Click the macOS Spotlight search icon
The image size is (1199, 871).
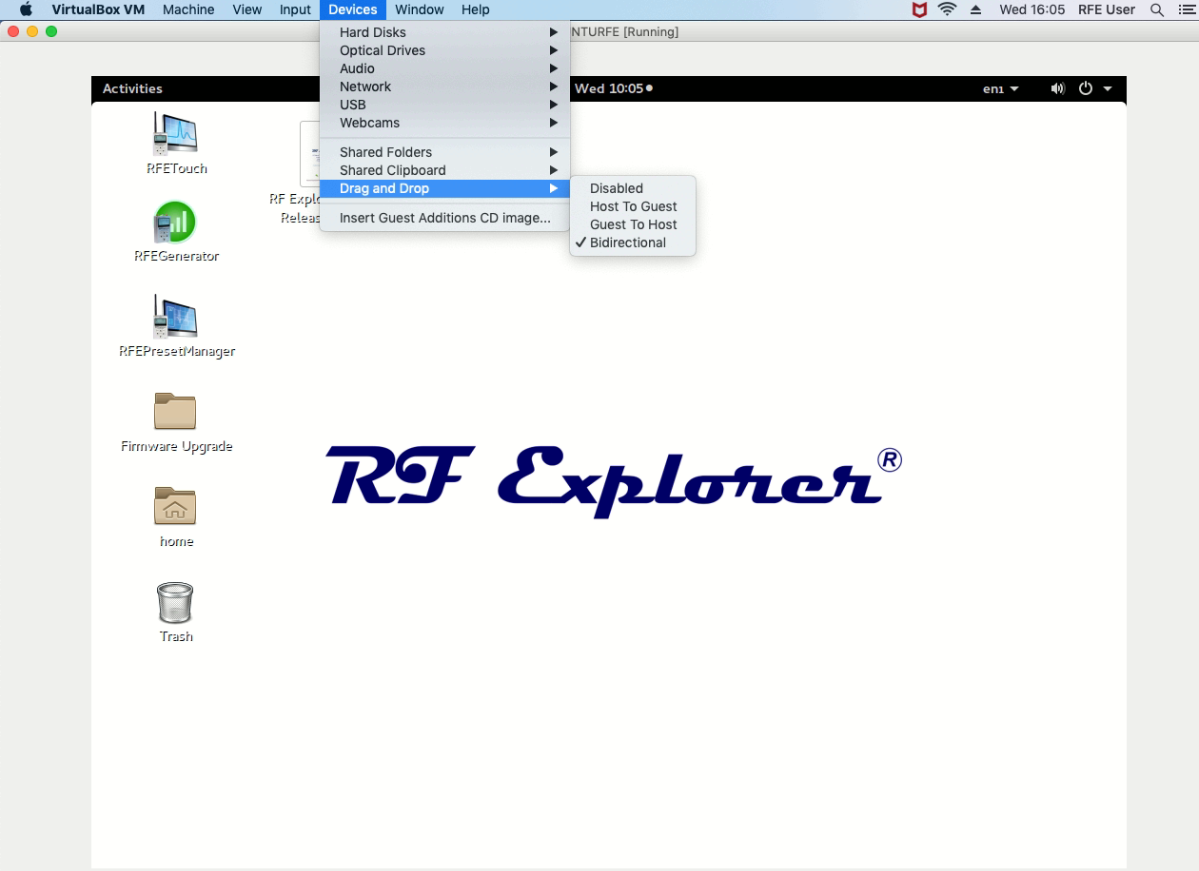click(1157, 10)
